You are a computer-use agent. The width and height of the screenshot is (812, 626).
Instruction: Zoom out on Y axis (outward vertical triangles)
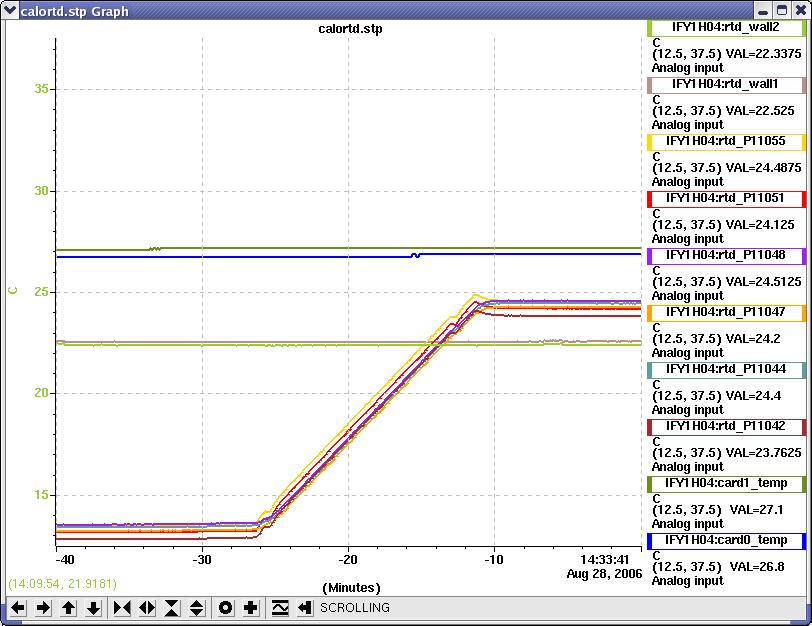(x=197, y=607)
